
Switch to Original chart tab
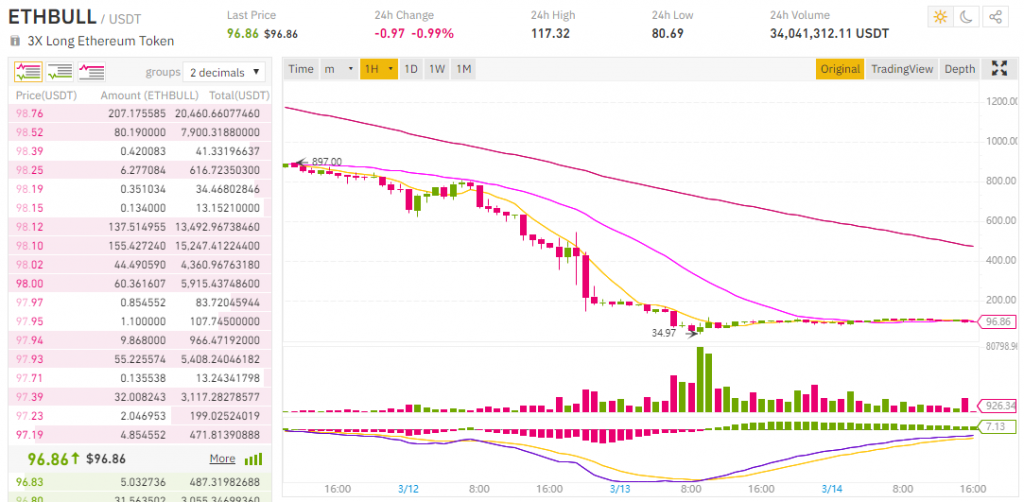(840, 69)
